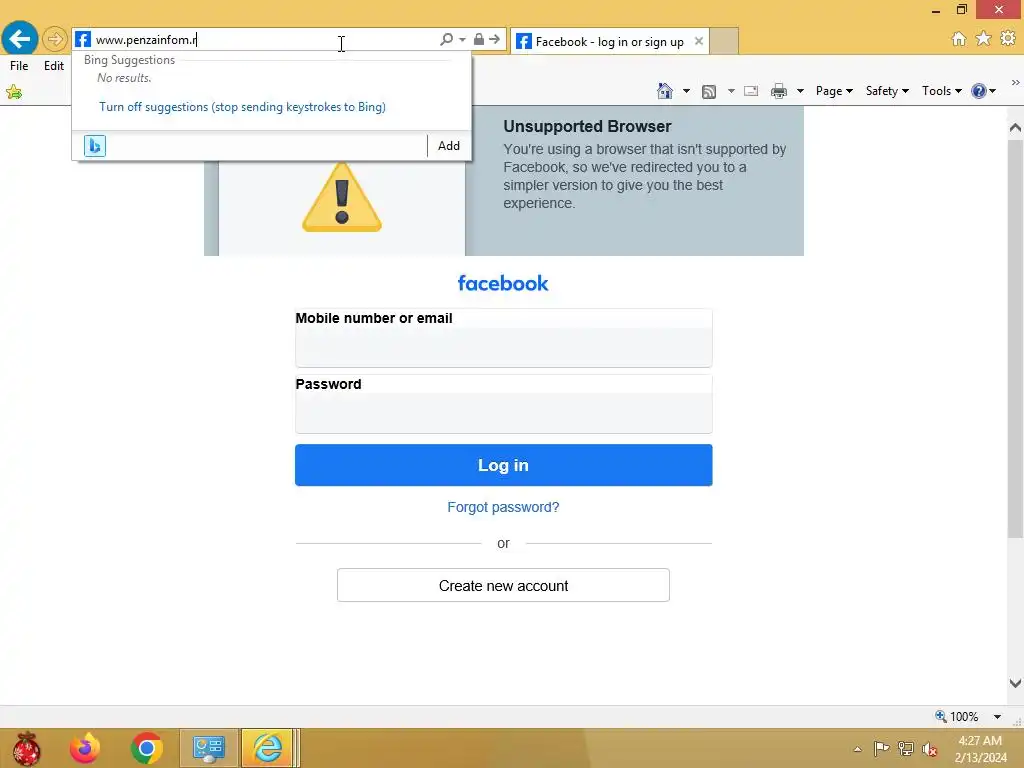Expand the command bar overflow chevron
Image resolution: width=1024 pixels, height=768 pixels.
(x=1015, y=82)
